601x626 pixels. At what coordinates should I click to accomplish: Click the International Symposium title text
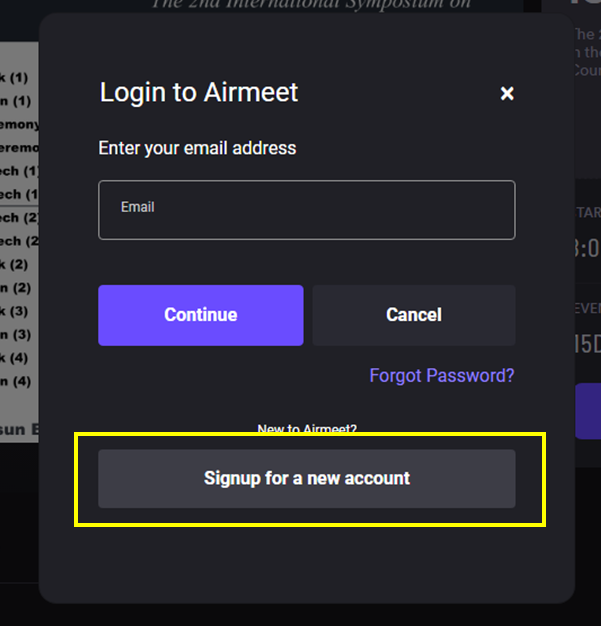pyautogui.click(x=311, y=5)
